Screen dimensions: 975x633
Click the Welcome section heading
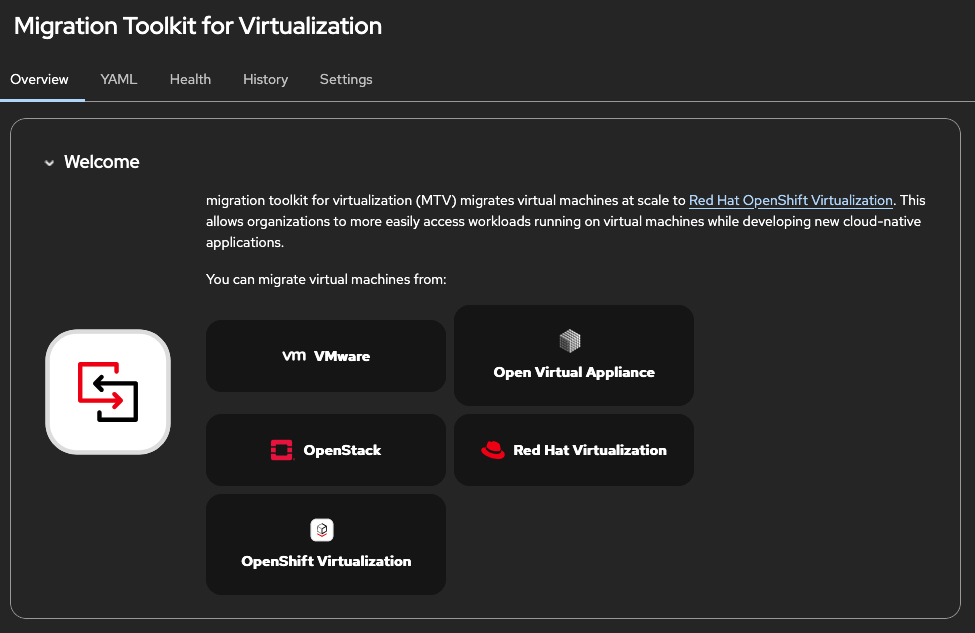[102, 162]
